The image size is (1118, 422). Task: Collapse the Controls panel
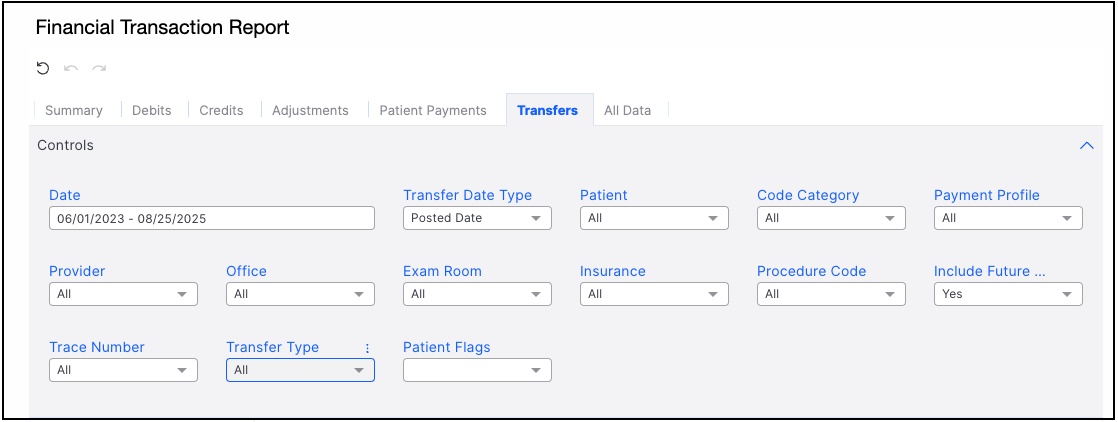coord(1087,146)
